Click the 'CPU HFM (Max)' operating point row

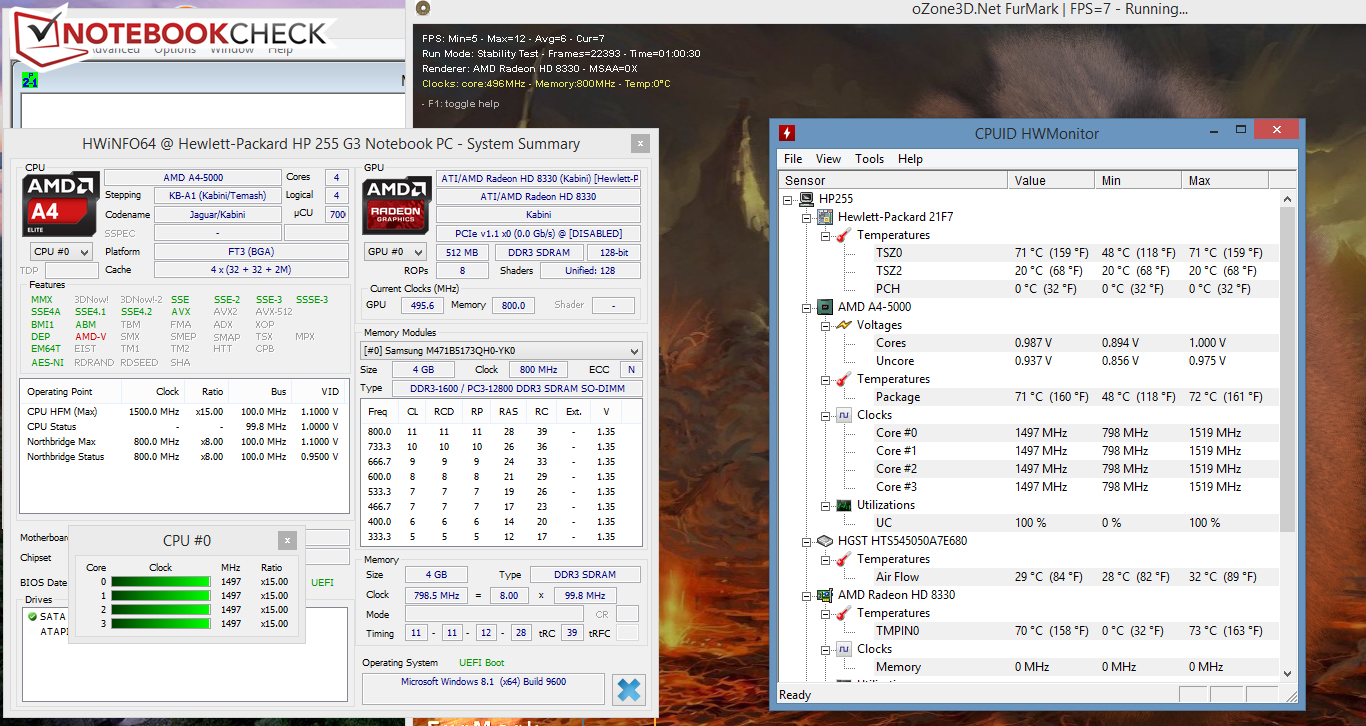point(183,411)
